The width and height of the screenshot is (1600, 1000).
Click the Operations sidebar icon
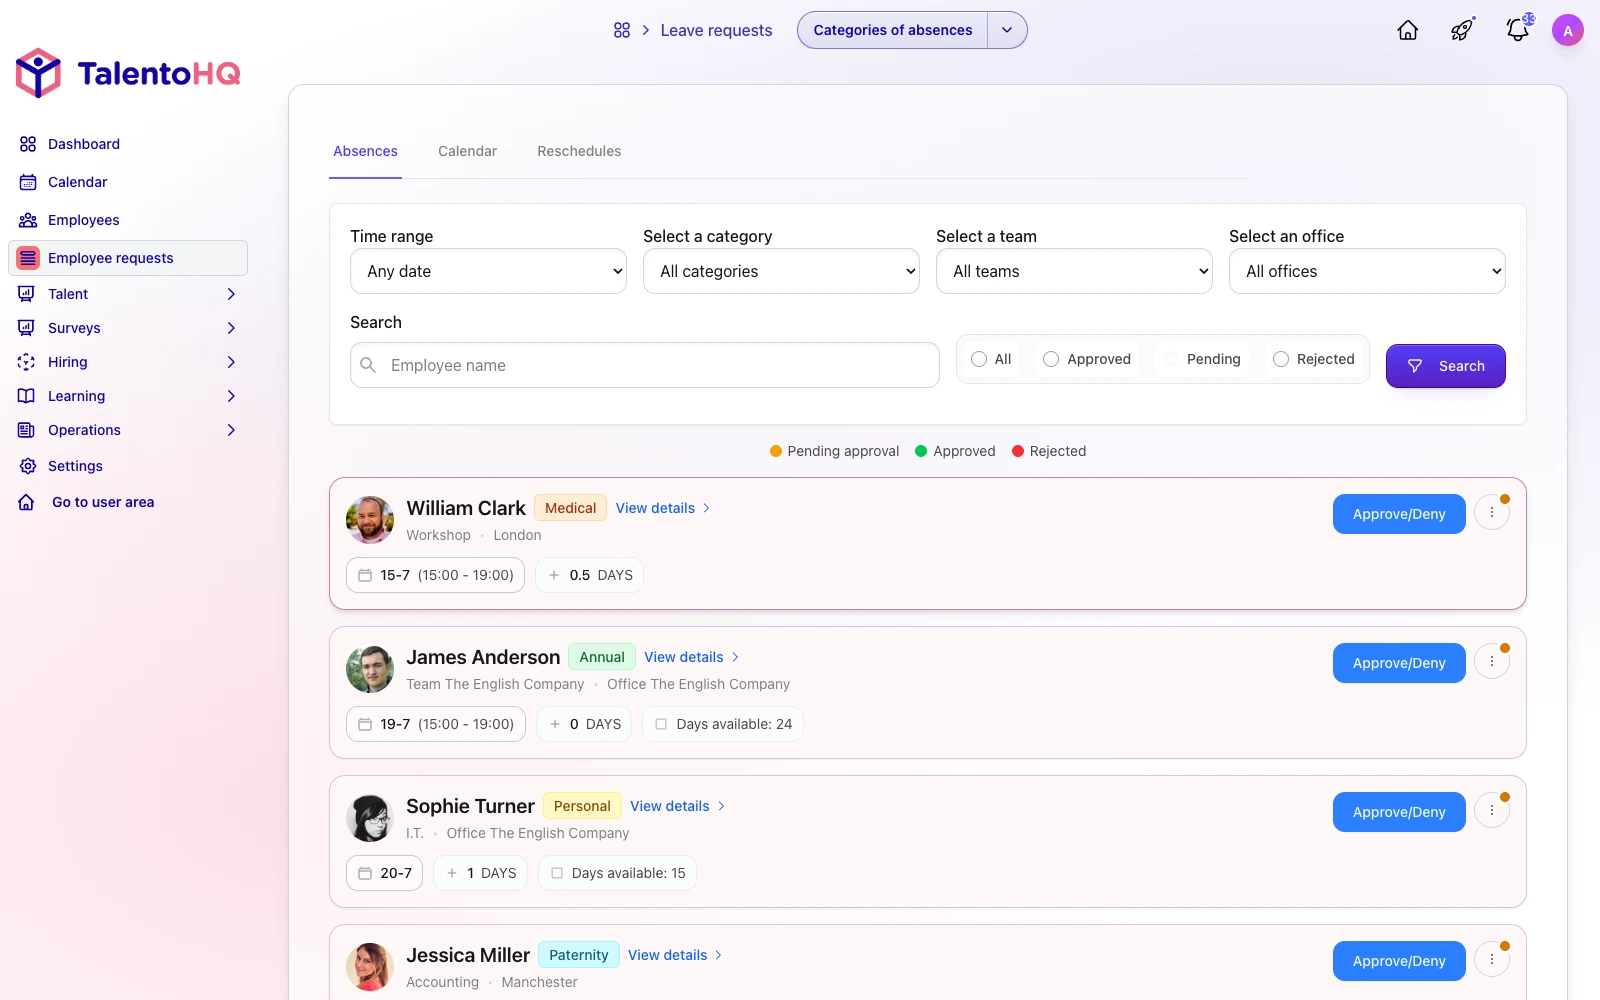[27, 430]
